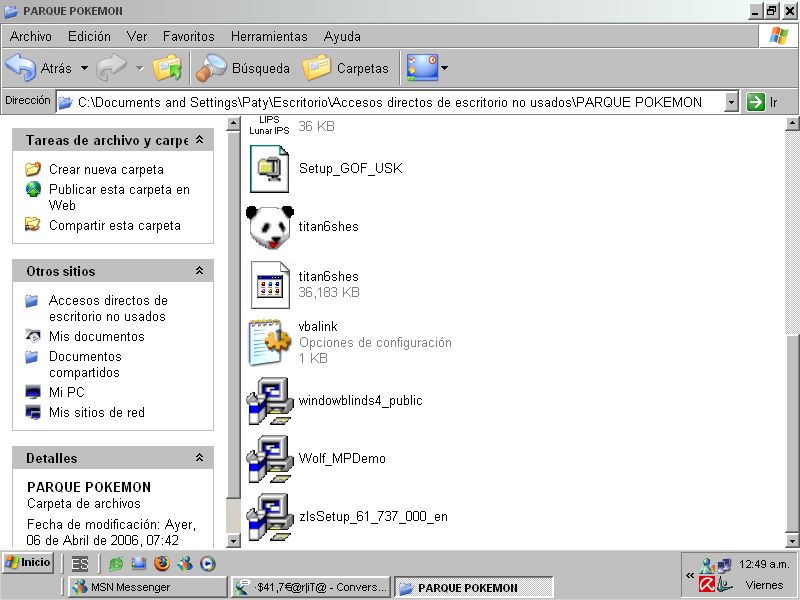Toggle the Carpetas folder pane
Viewport: 800px width, 600px height.
coord(346,68)
